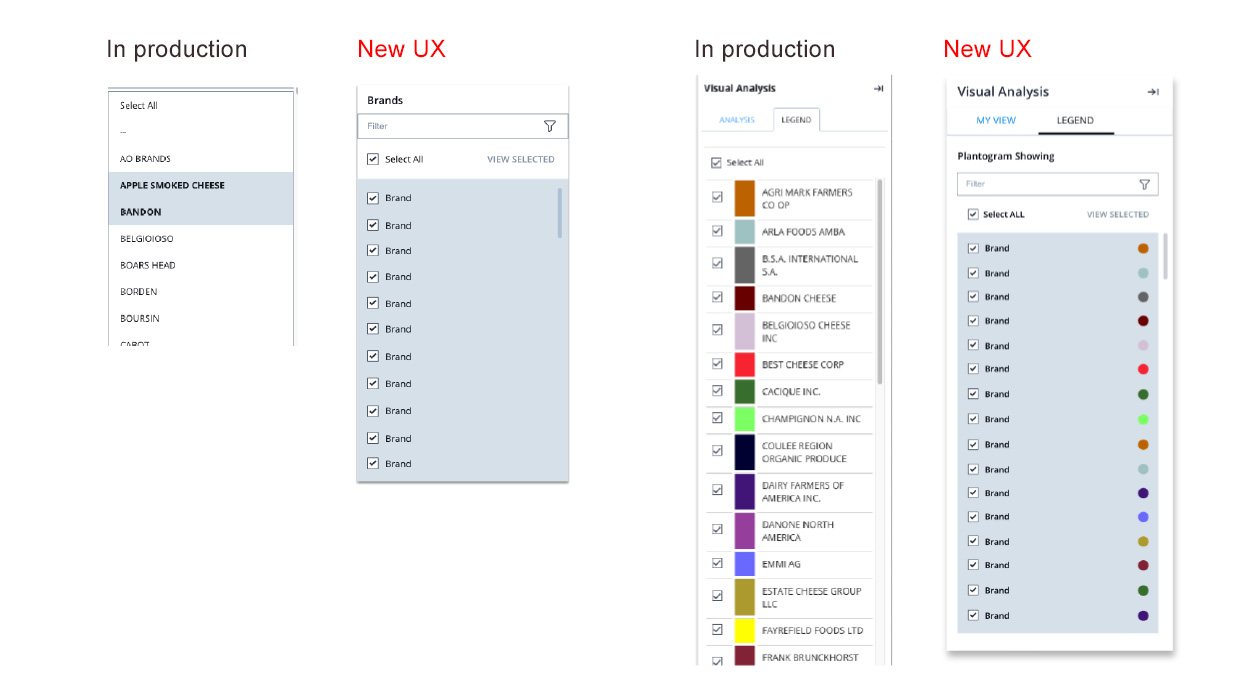Screen dimensions: 1240x698
Task: Switch to the ANALYSIS tab
Action: click(x=737, y=120)
